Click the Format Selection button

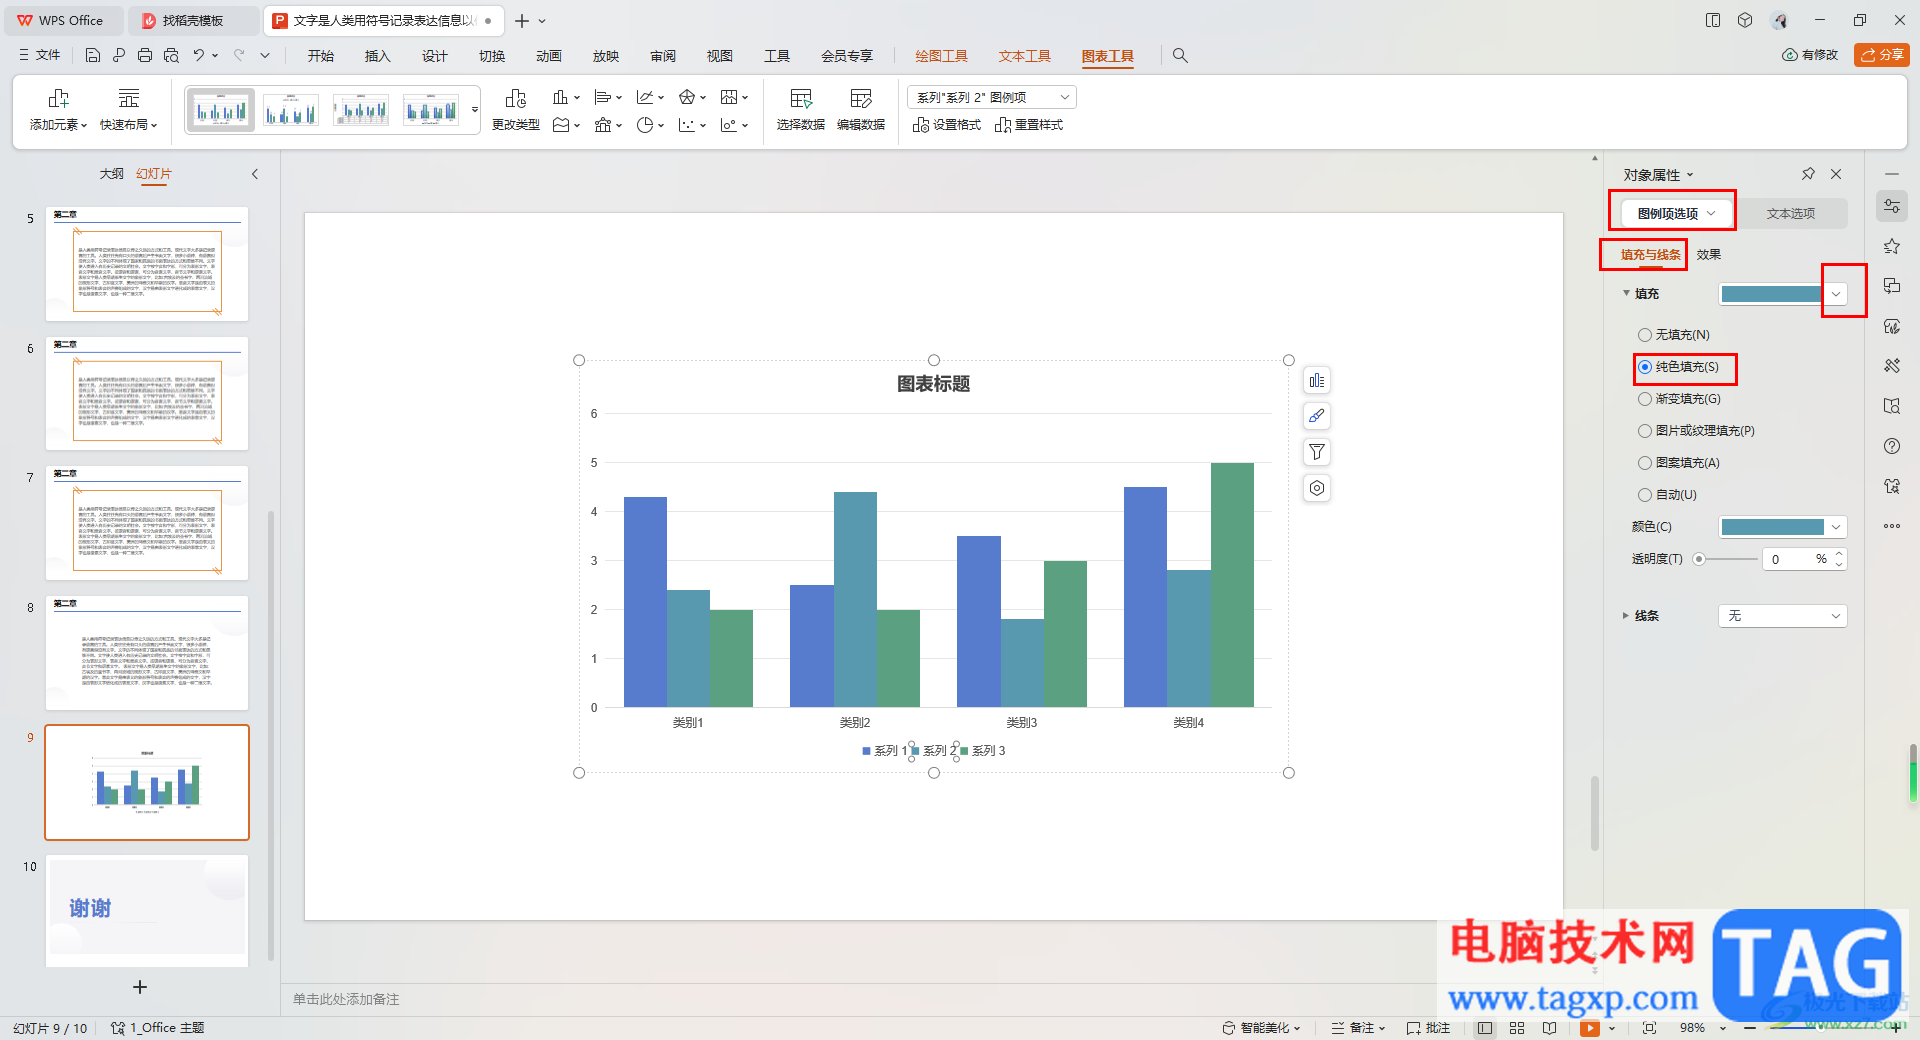pos(947,125)
